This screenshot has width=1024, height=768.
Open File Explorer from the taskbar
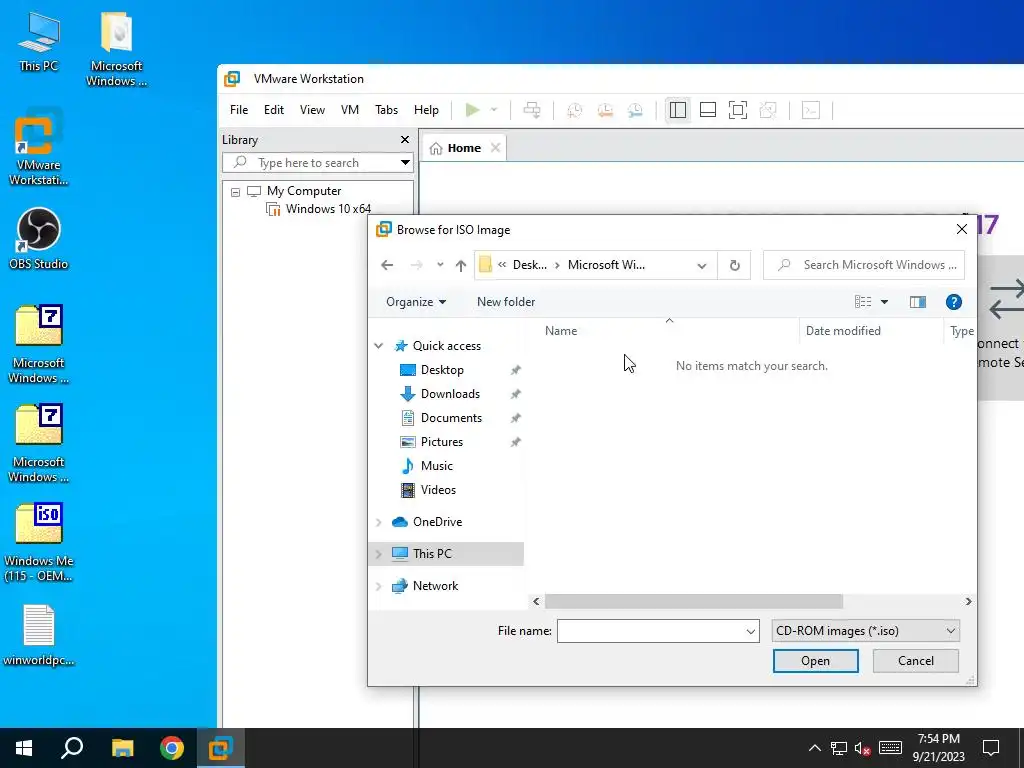[122, 748]
